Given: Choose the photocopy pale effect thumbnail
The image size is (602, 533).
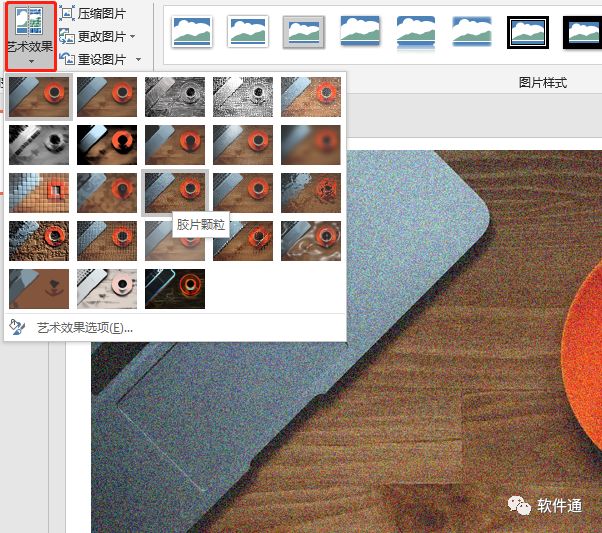Looking at the screenshot, I should pyautogui.click(x=107, y=288).
